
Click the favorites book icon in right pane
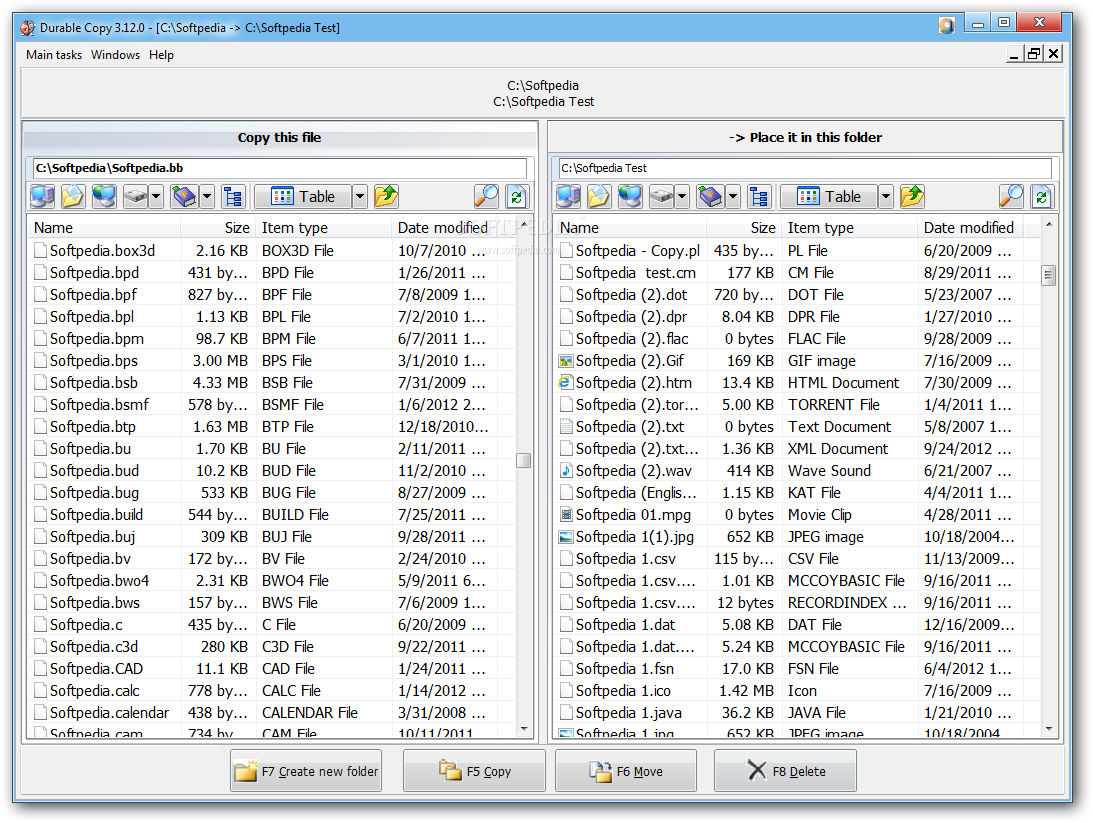click(711, 197)
